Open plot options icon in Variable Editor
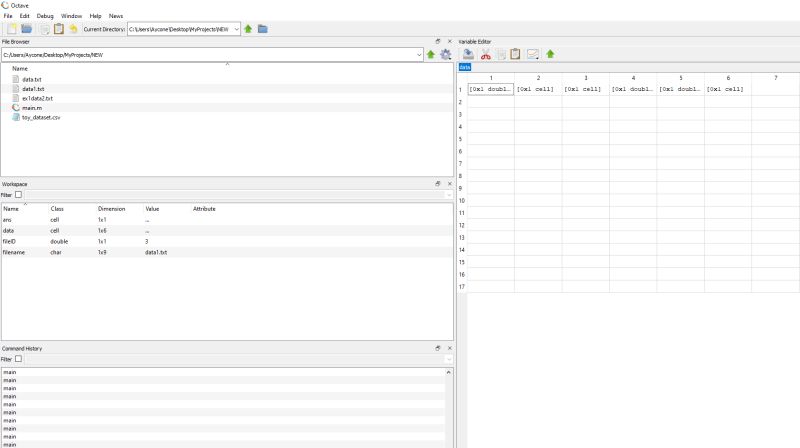This screenshot has height=448, width=800. [x=533, y=54]
